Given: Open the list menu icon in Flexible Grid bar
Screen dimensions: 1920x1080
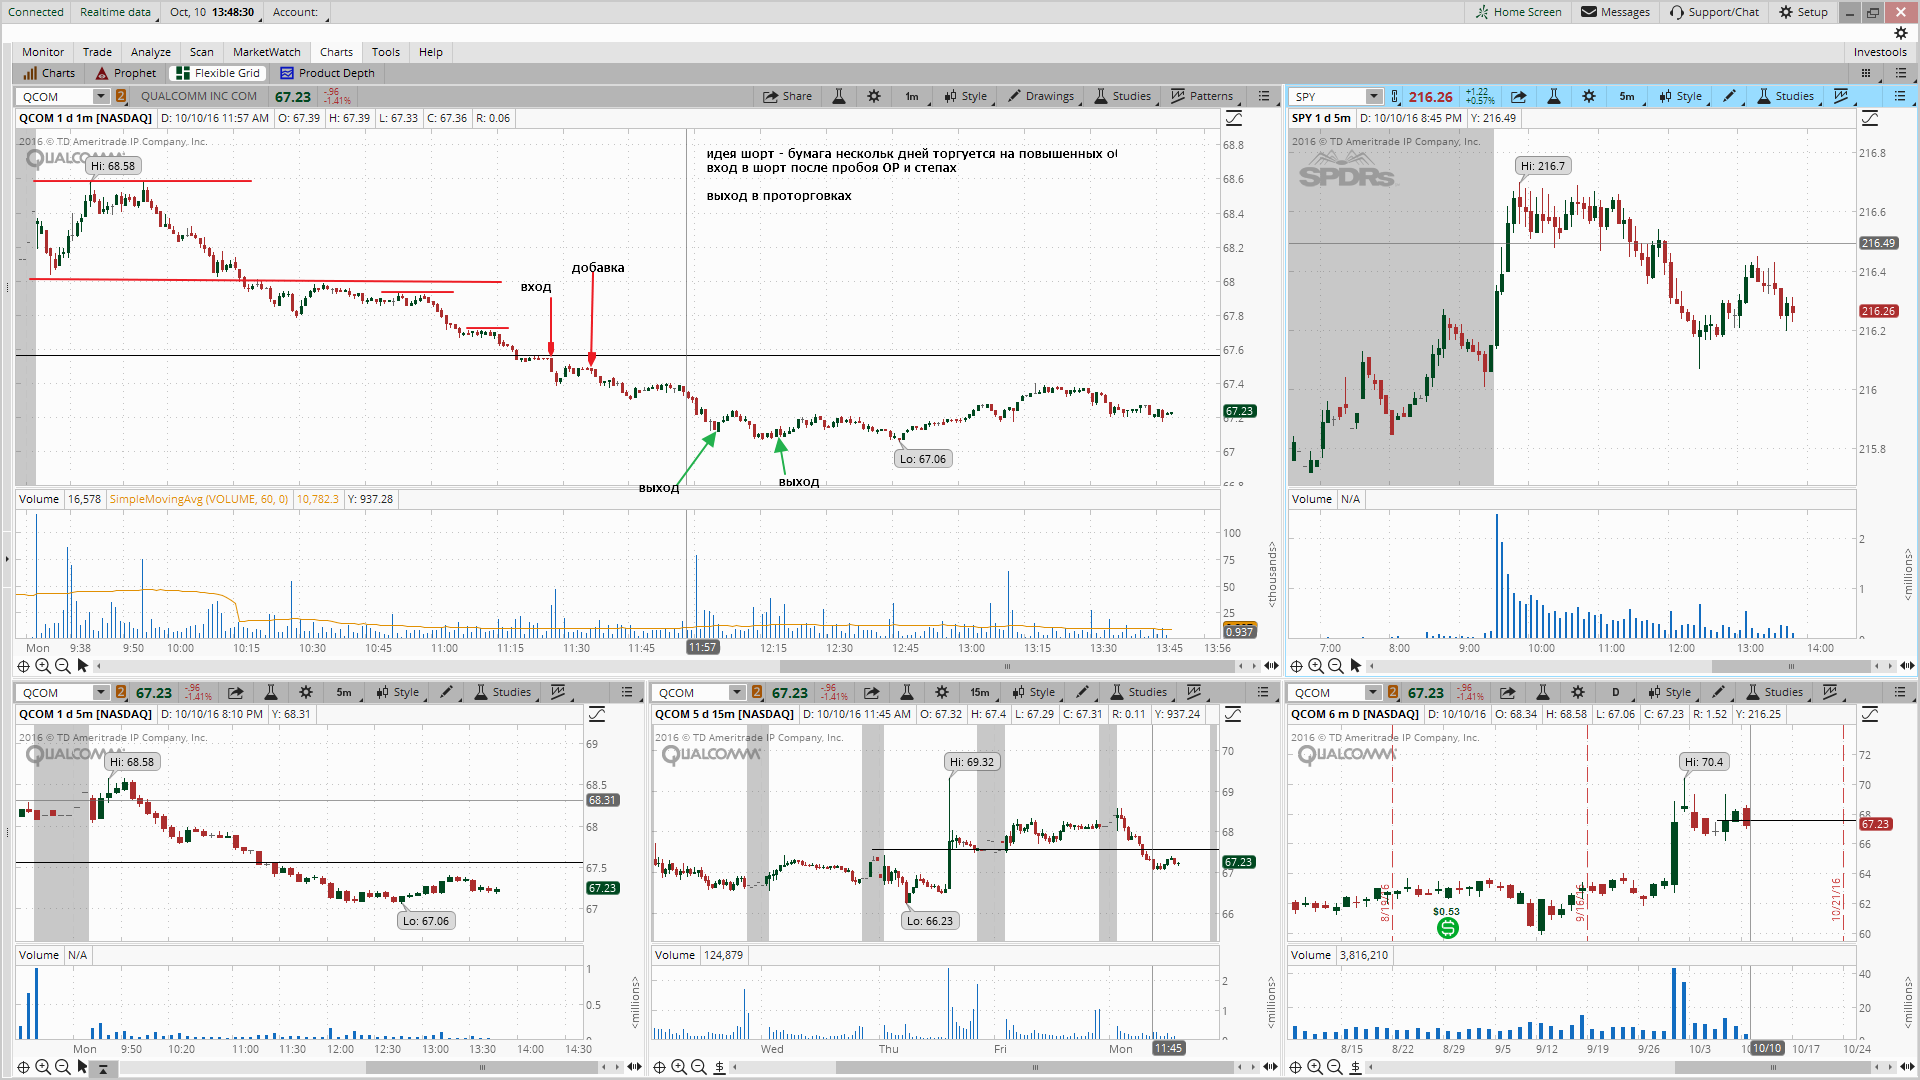Looking at the screenshot, I should (1900, 73).
